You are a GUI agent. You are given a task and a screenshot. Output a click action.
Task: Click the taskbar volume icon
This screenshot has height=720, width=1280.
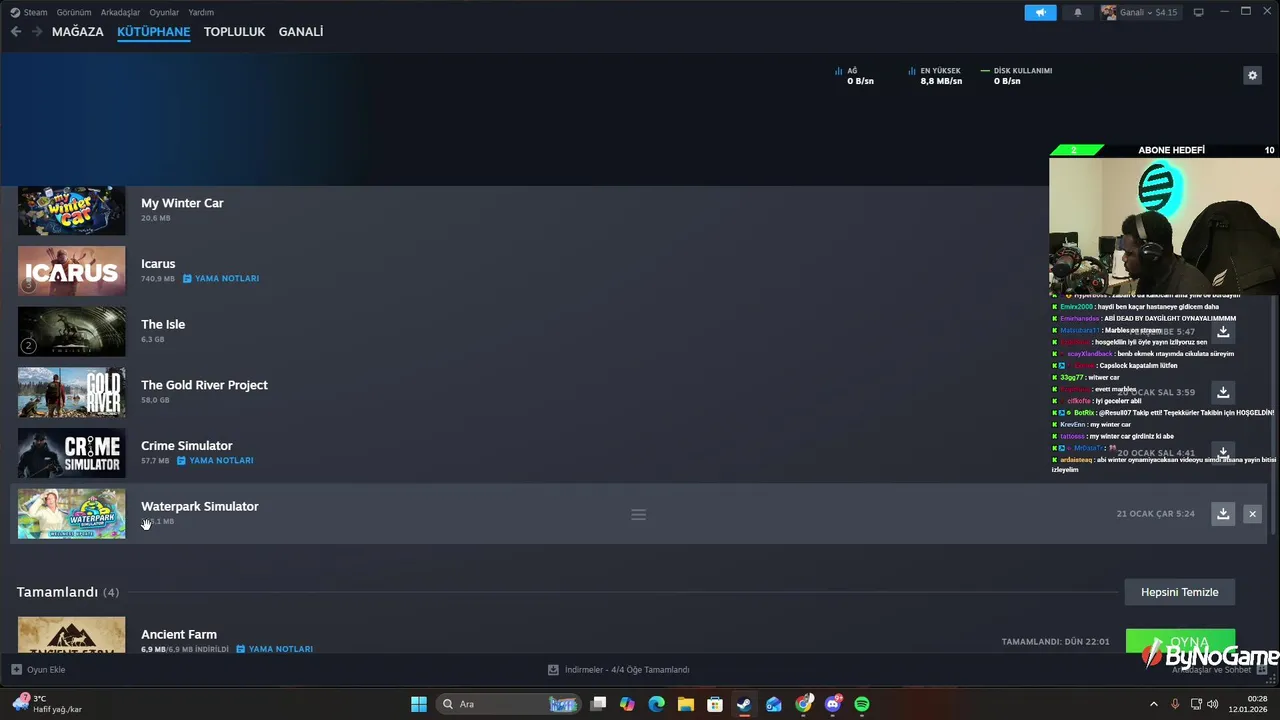click(x=1212, y=704)
